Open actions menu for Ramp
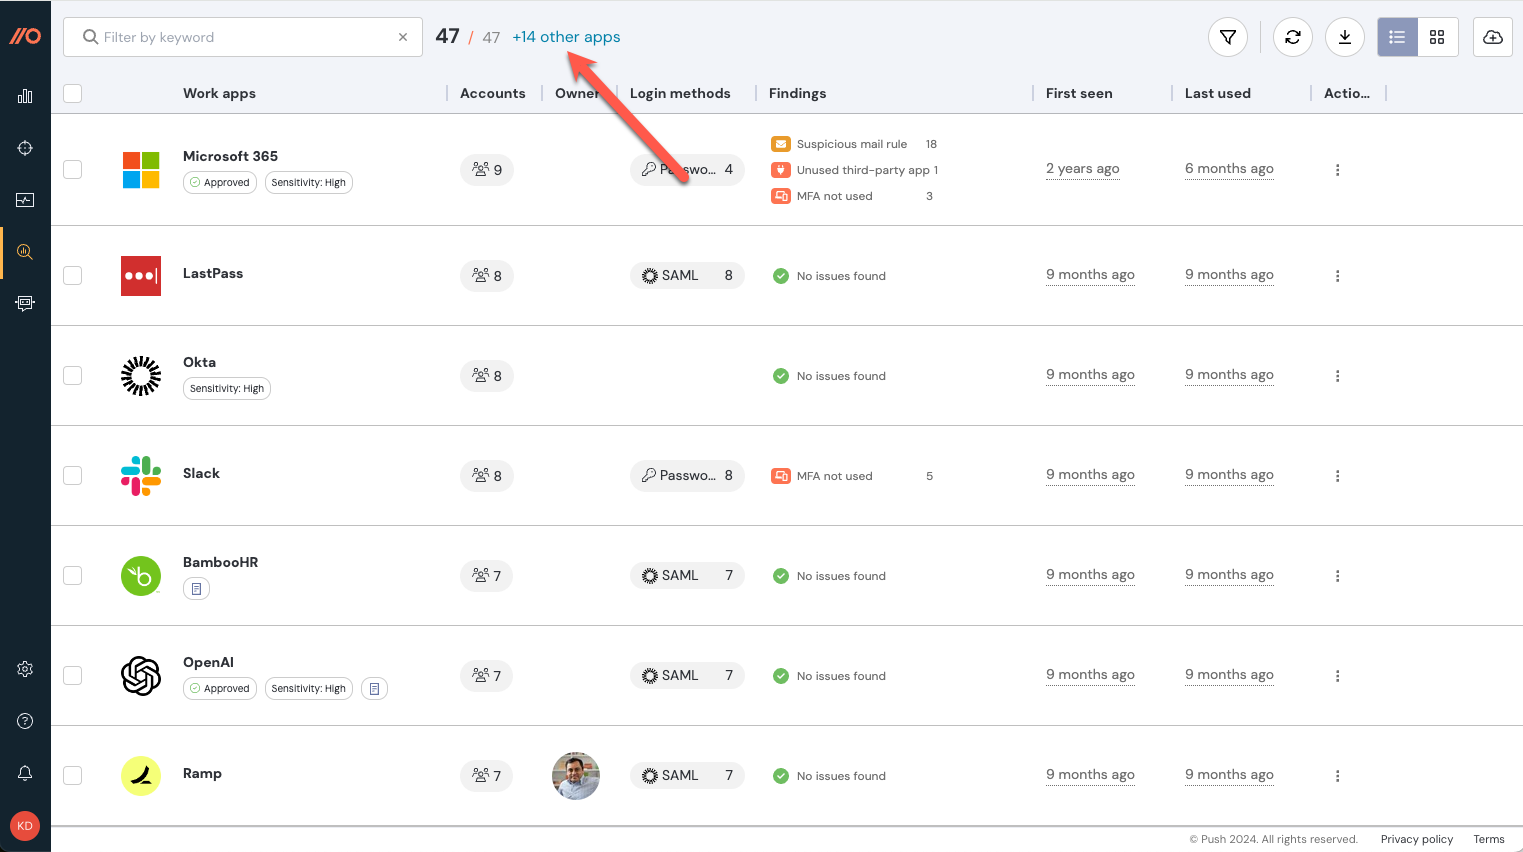The image size is (1523, 852). (x=1337, y=776)
